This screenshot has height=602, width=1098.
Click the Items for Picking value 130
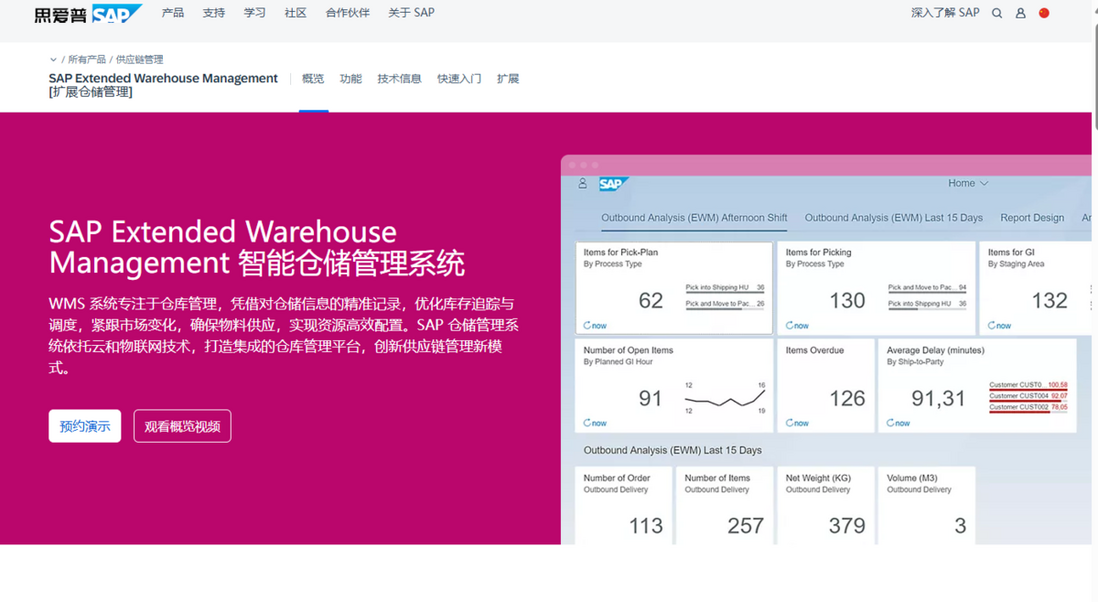coord(847,300)
